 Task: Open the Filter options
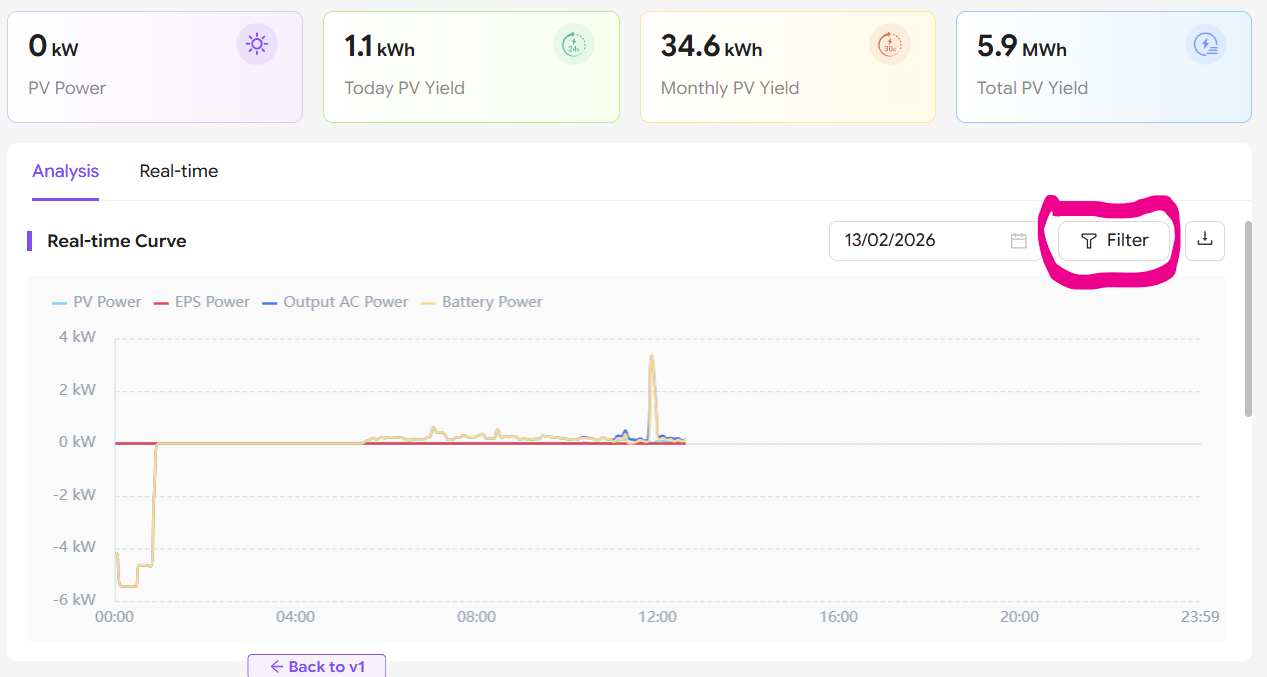[1114, 241]
